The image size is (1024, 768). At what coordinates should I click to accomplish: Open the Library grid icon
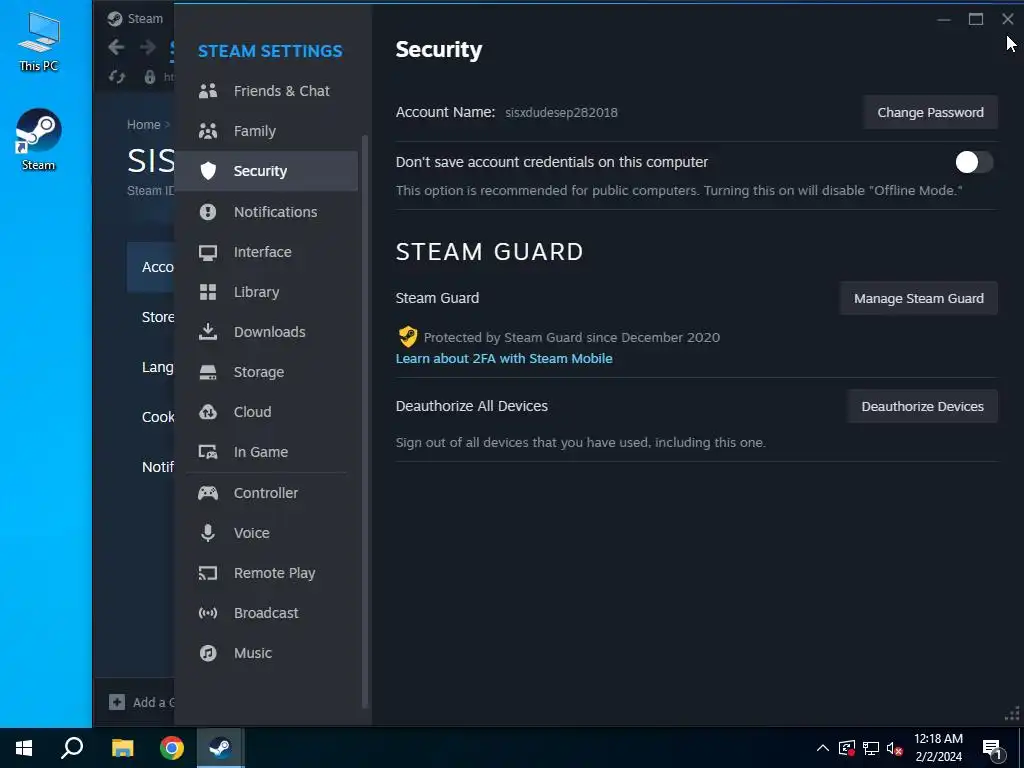click(208, 292)
